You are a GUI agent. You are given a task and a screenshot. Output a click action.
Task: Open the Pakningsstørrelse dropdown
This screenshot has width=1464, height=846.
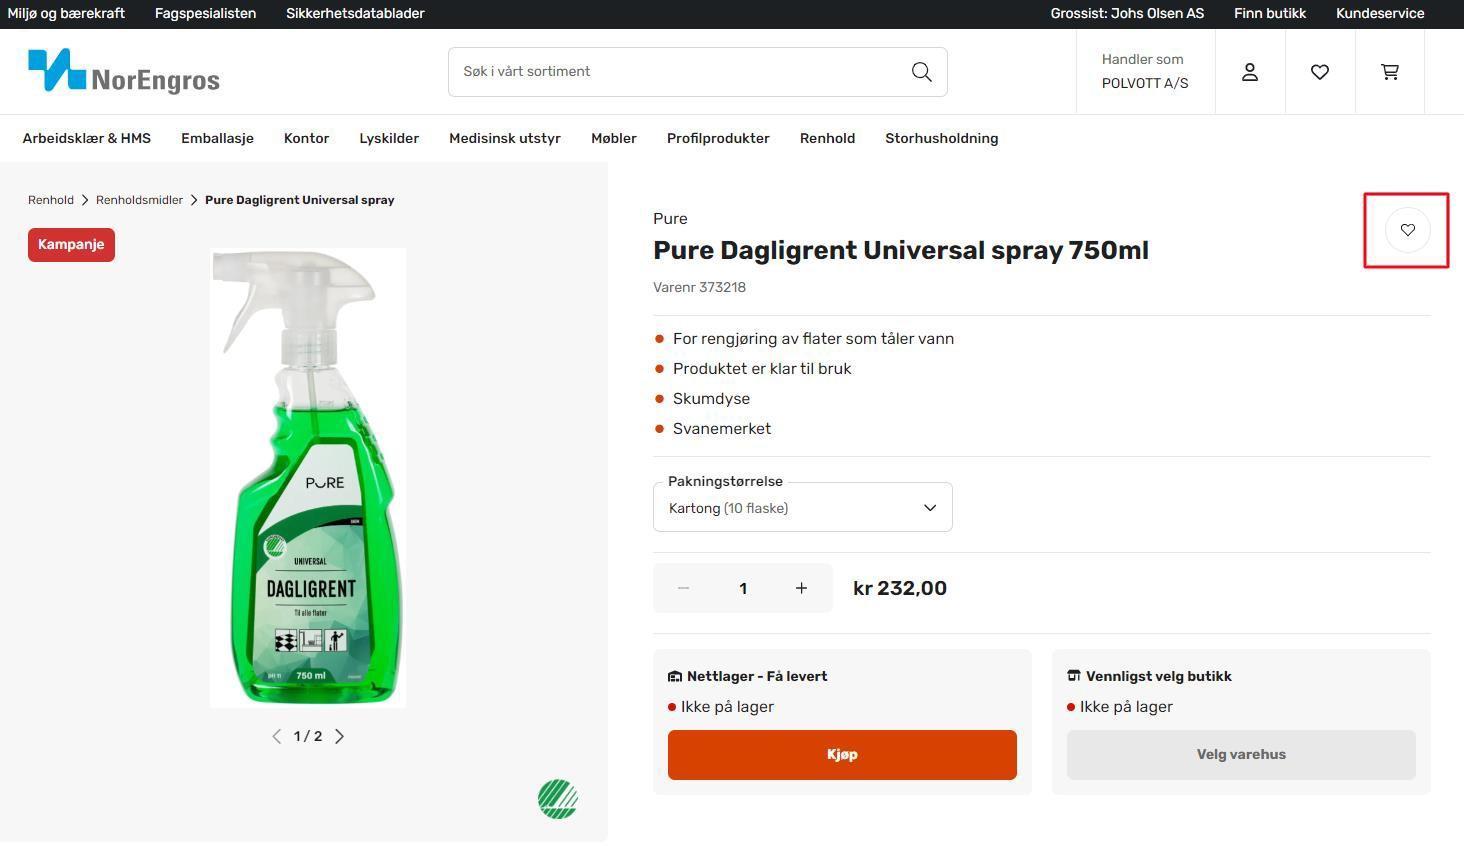pyautogui.click(x=802, y=508)
